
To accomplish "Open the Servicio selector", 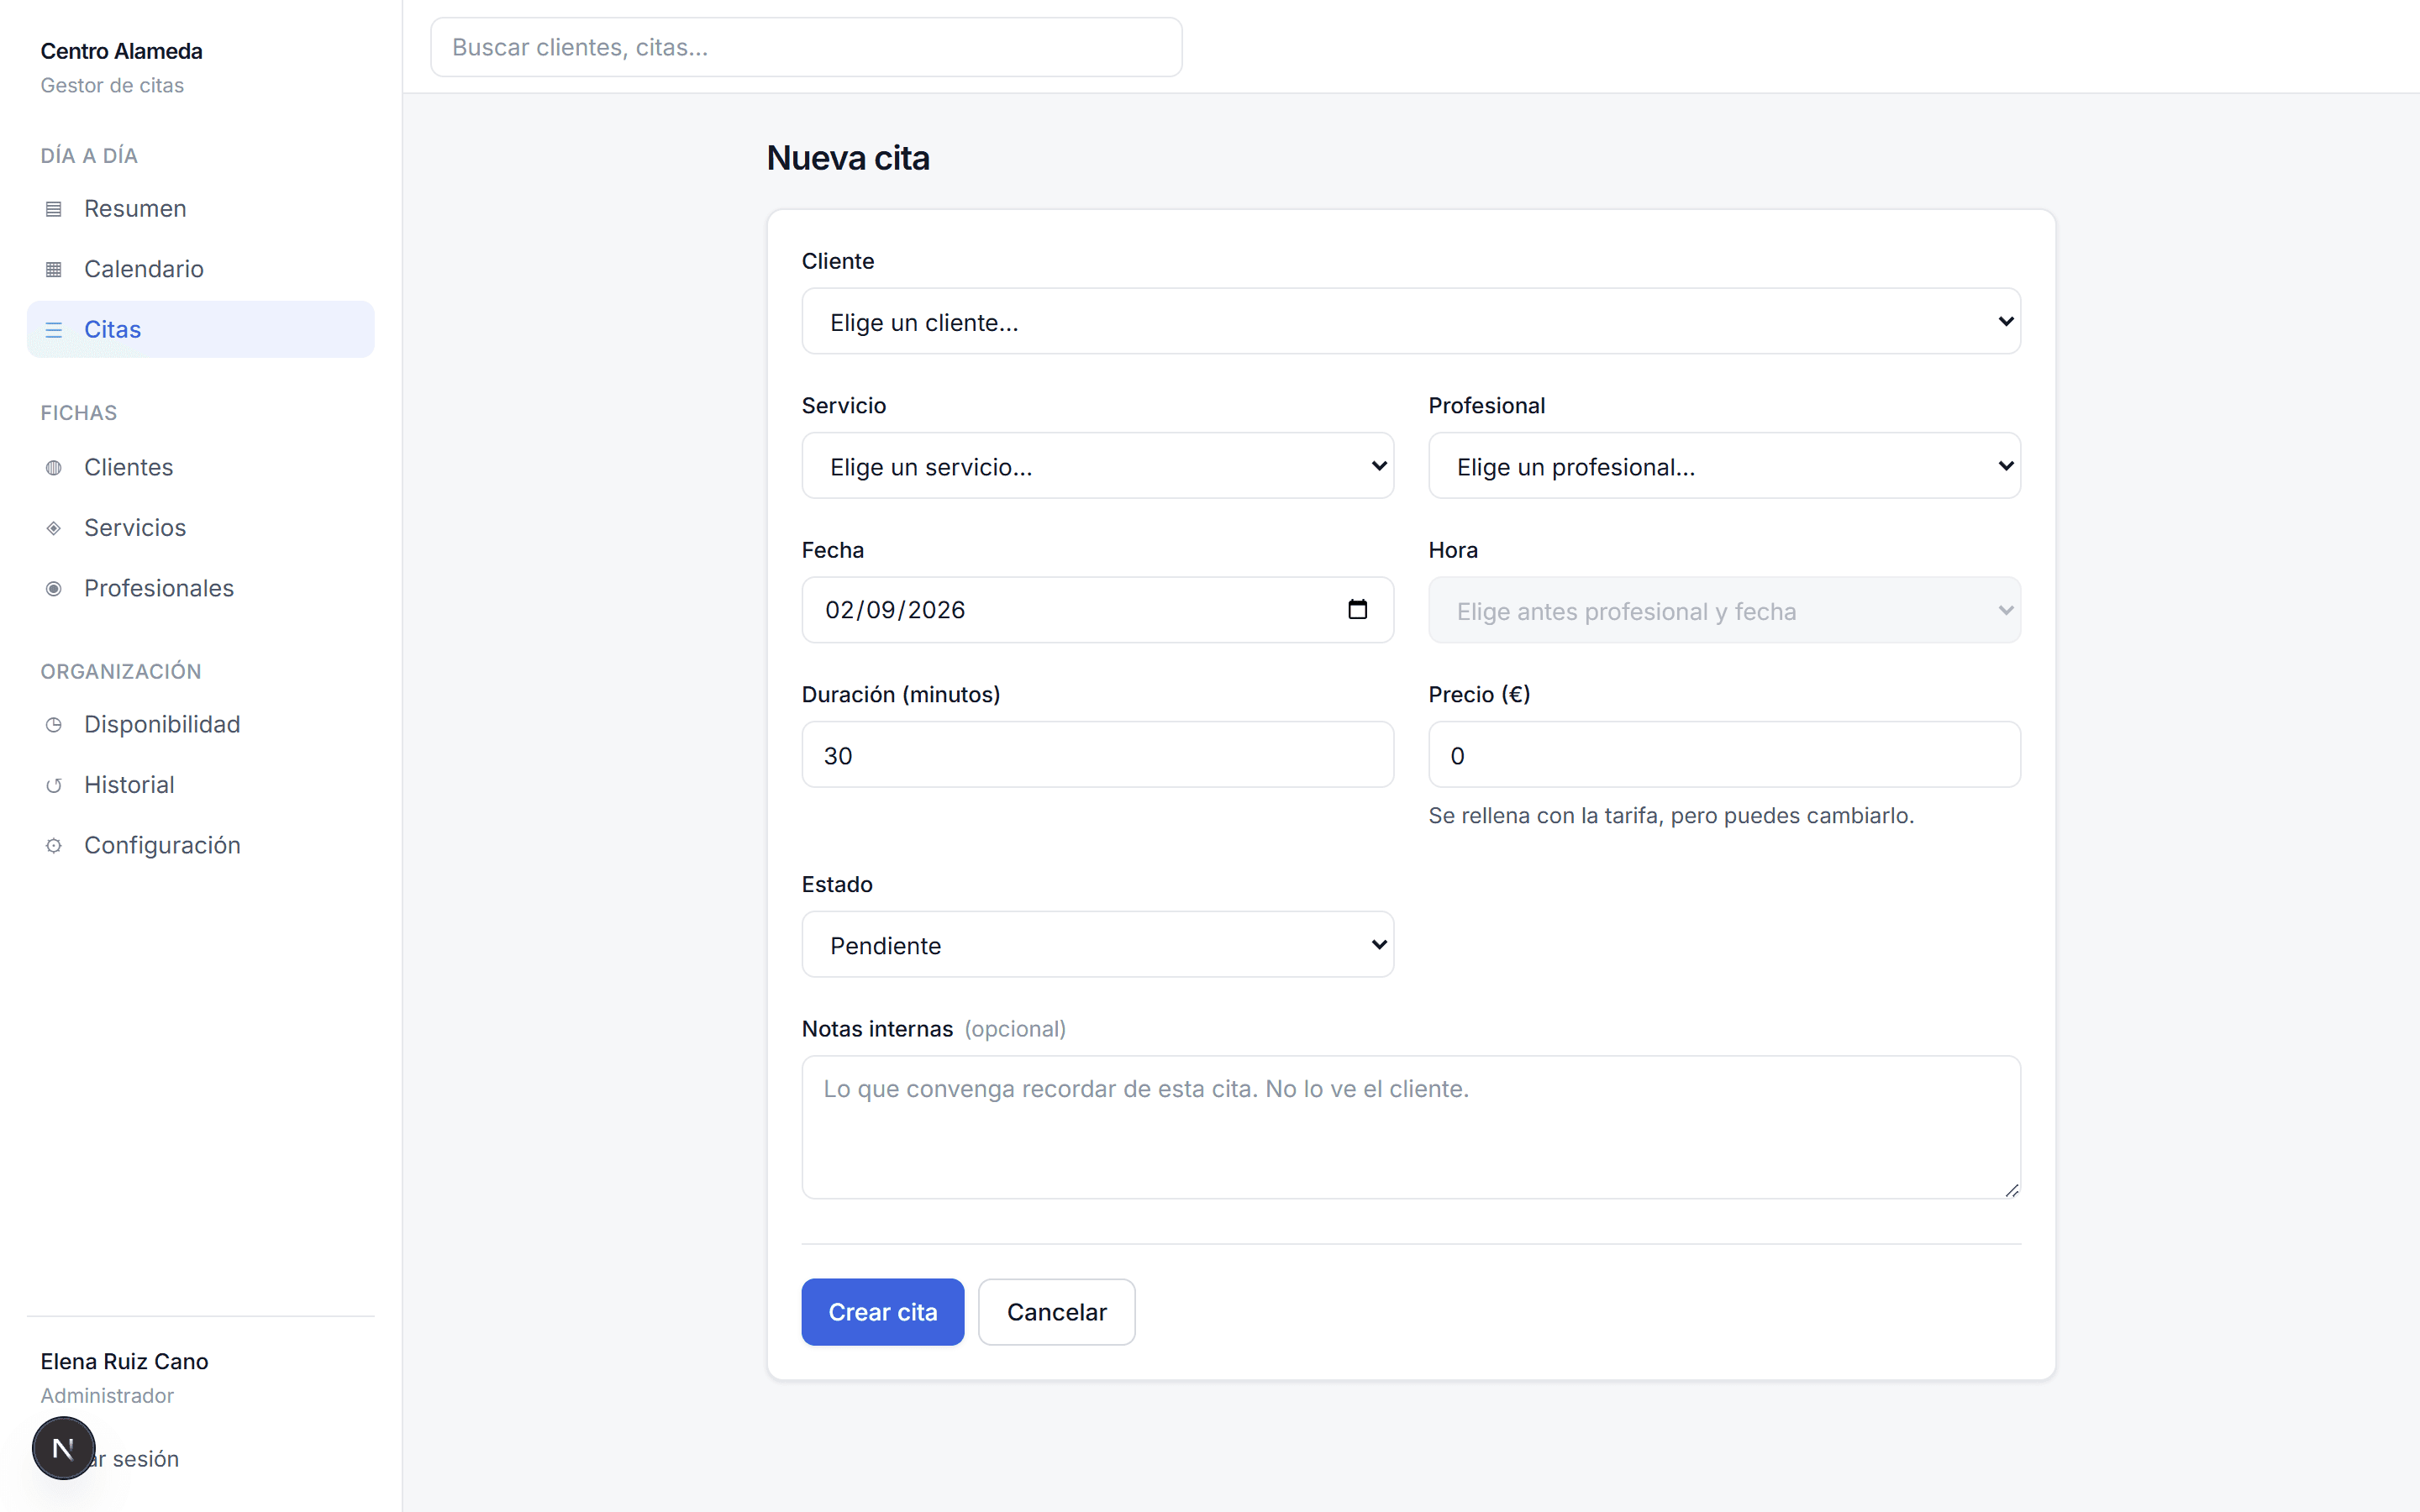I will [1097, 465].
